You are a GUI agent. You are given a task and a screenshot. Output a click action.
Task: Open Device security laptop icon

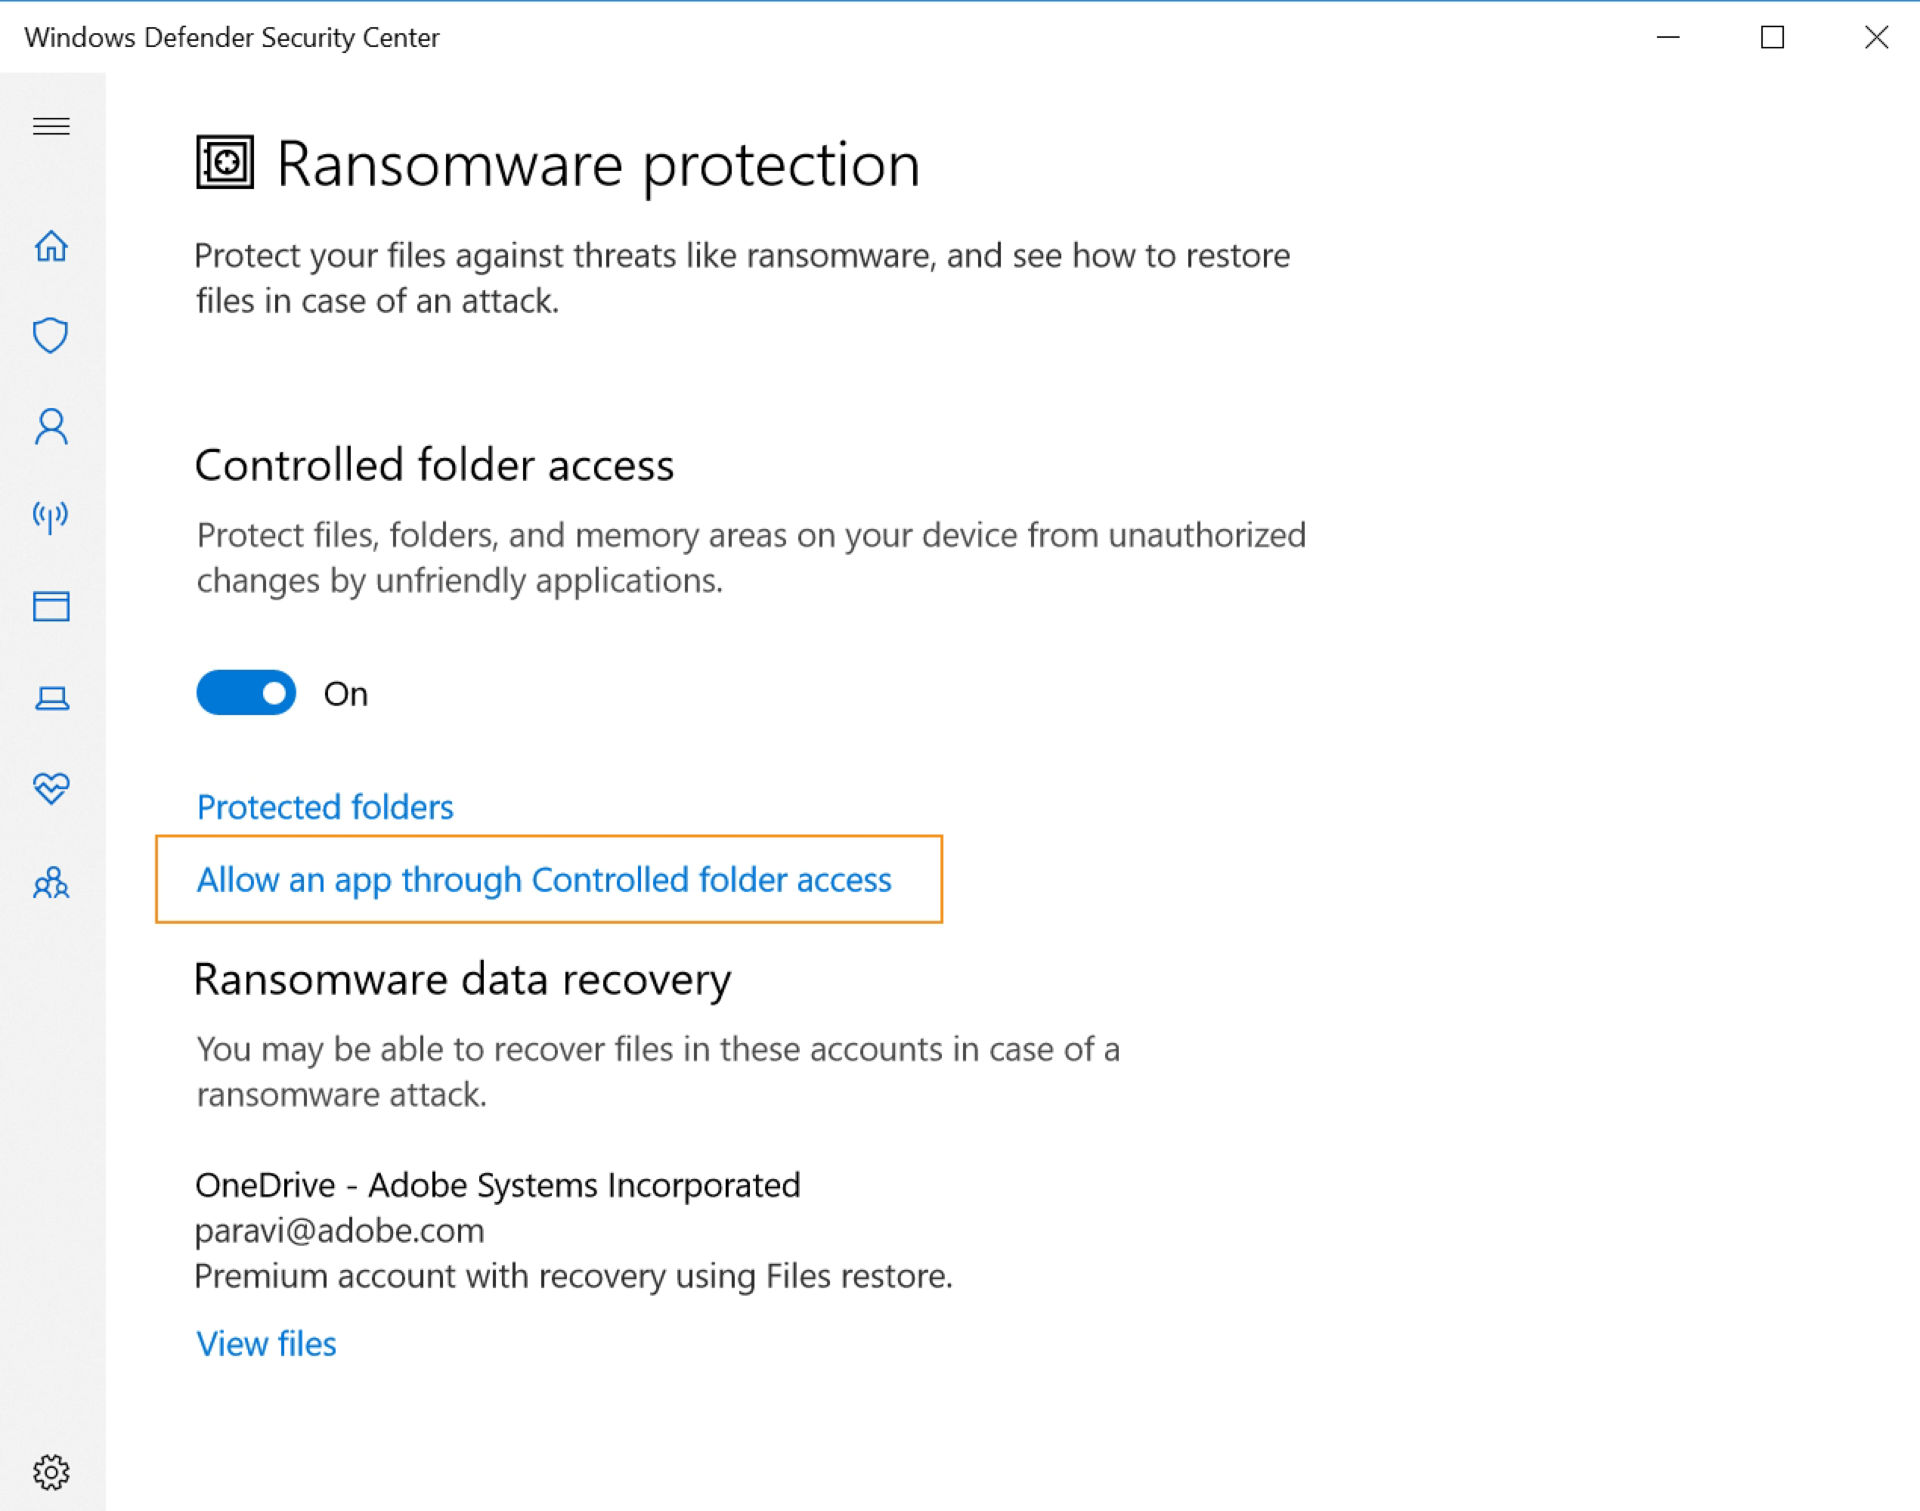[x=51, y=698]
